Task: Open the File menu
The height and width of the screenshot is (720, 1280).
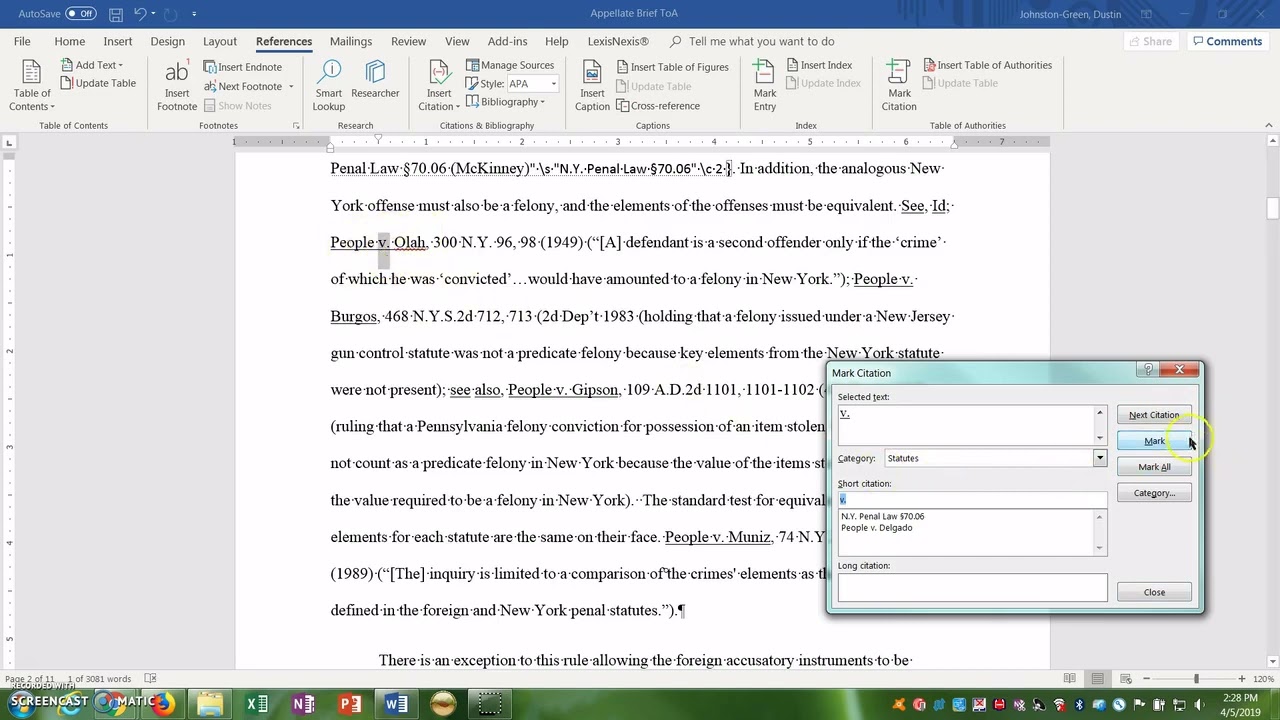Action: point(22,41)
